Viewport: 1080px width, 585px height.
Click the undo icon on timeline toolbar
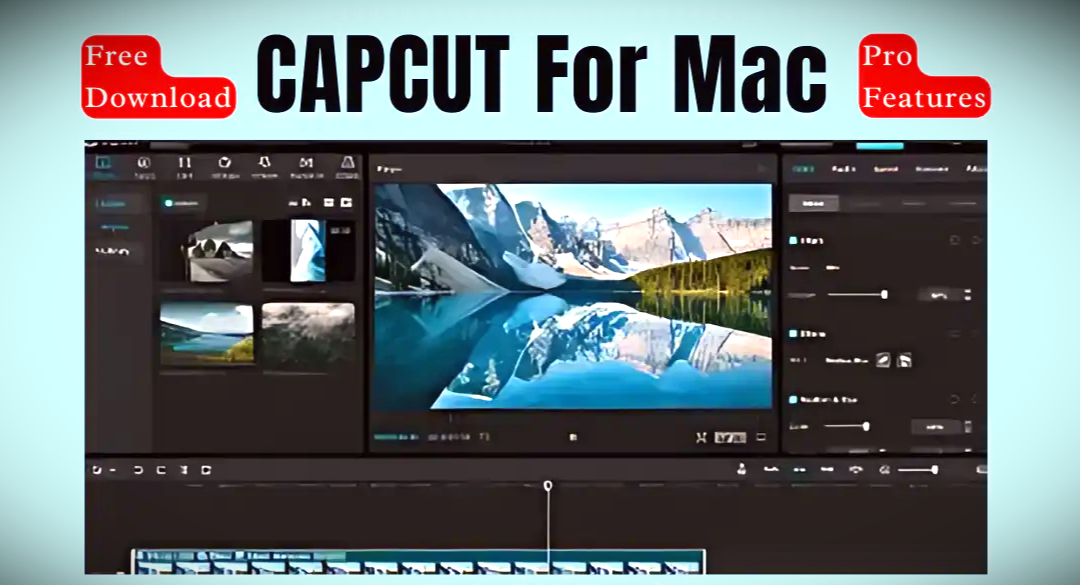point(138,470)
